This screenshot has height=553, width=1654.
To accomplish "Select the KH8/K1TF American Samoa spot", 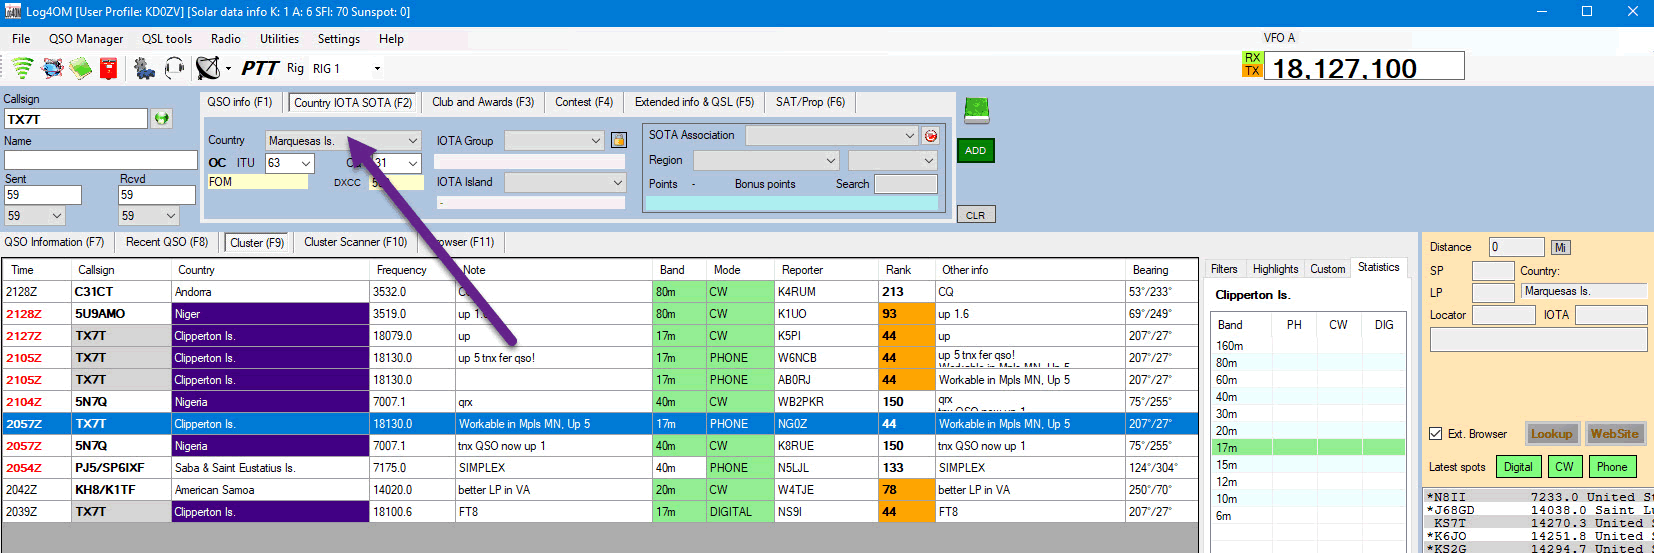I will click(x=600, y=490).
